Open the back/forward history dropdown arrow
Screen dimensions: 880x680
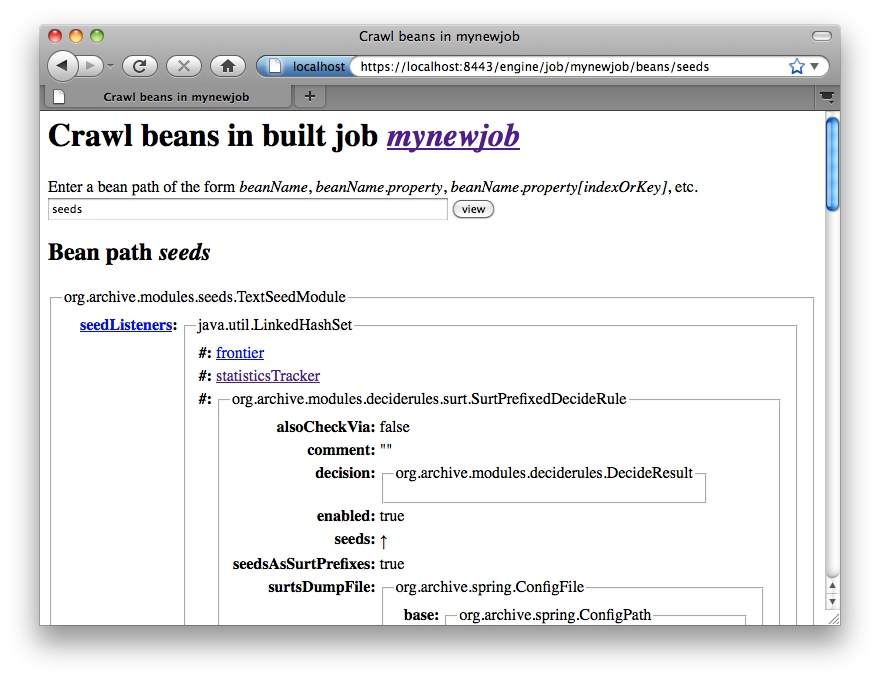[x=111, y=66]
